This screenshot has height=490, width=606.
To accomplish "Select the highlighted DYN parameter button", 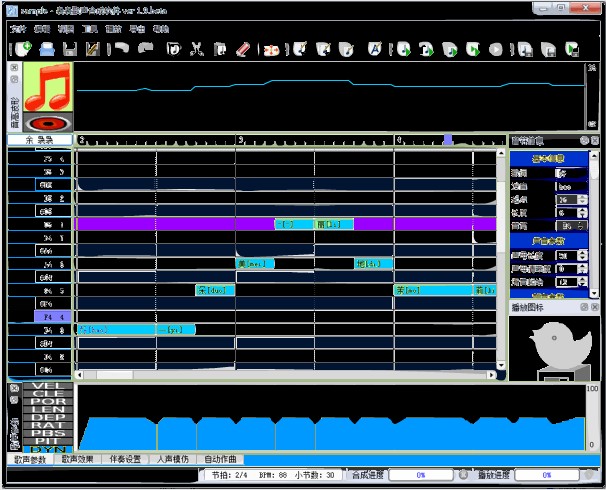I will [x=48, y=449].
